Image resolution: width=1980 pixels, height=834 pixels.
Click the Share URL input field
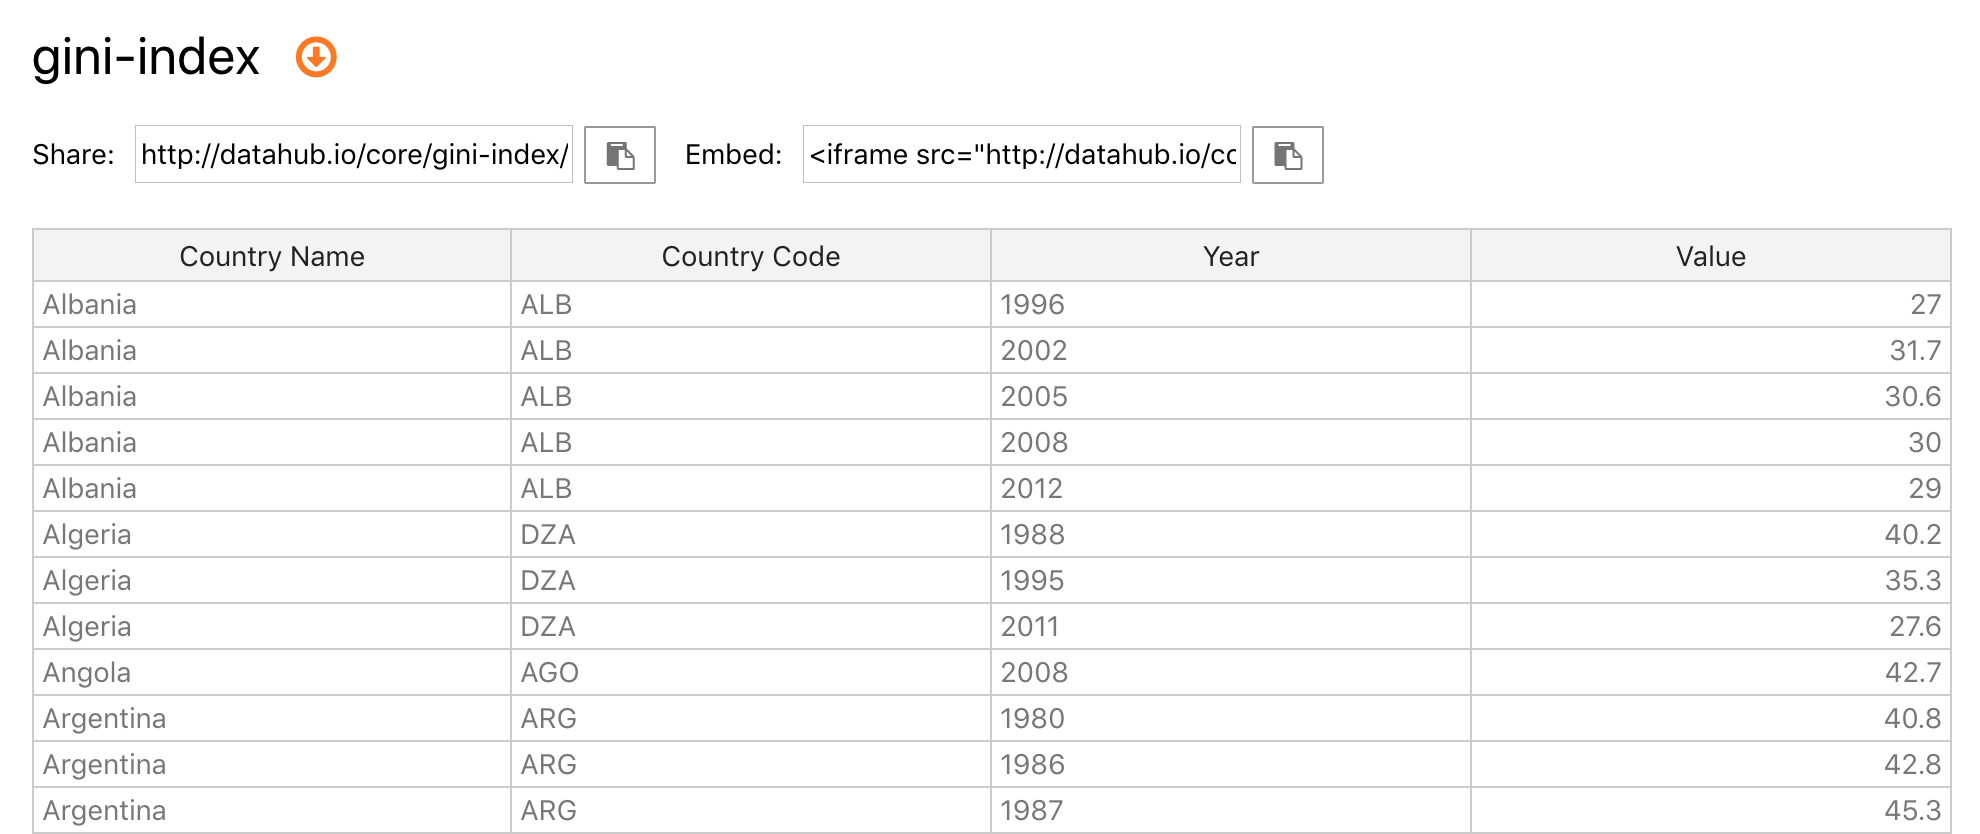tap(354, 154)
